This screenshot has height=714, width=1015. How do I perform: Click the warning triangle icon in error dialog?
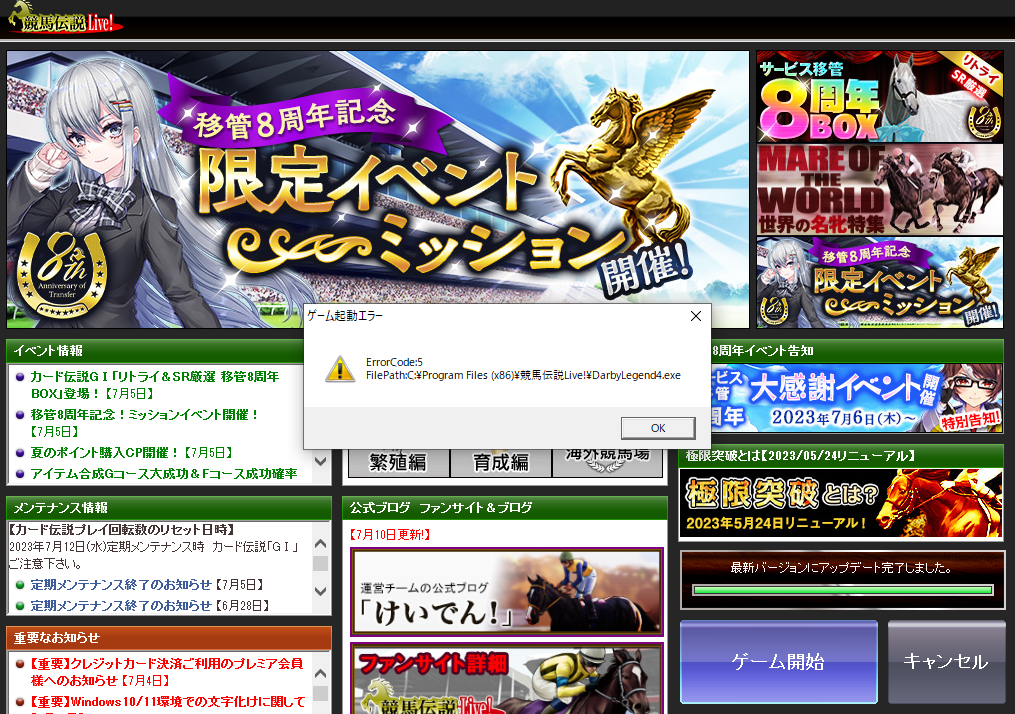pos(340,370)
